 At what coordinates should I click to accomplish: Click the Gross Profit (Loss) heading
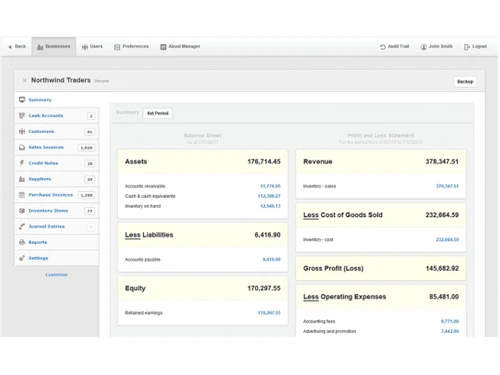coord(333,268)
